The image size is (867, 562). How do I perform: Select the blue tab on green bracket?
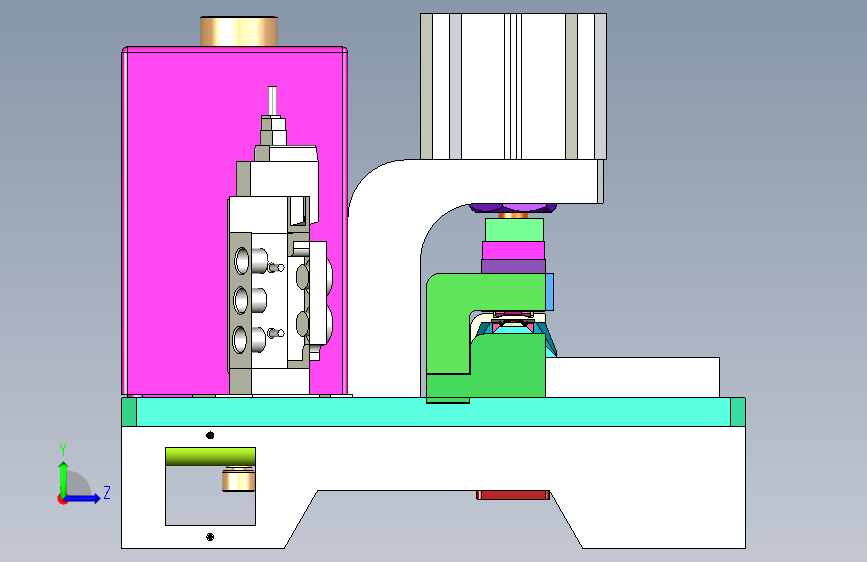click(550, 292)
